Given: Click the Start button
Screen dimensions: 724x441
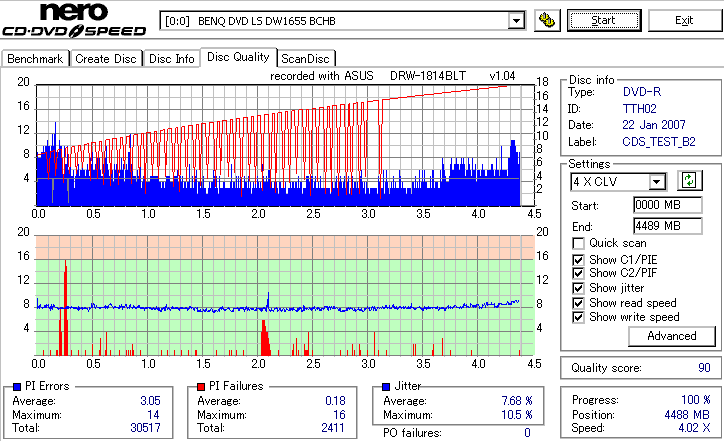Looking at the screenshot, I should point(604,20).
